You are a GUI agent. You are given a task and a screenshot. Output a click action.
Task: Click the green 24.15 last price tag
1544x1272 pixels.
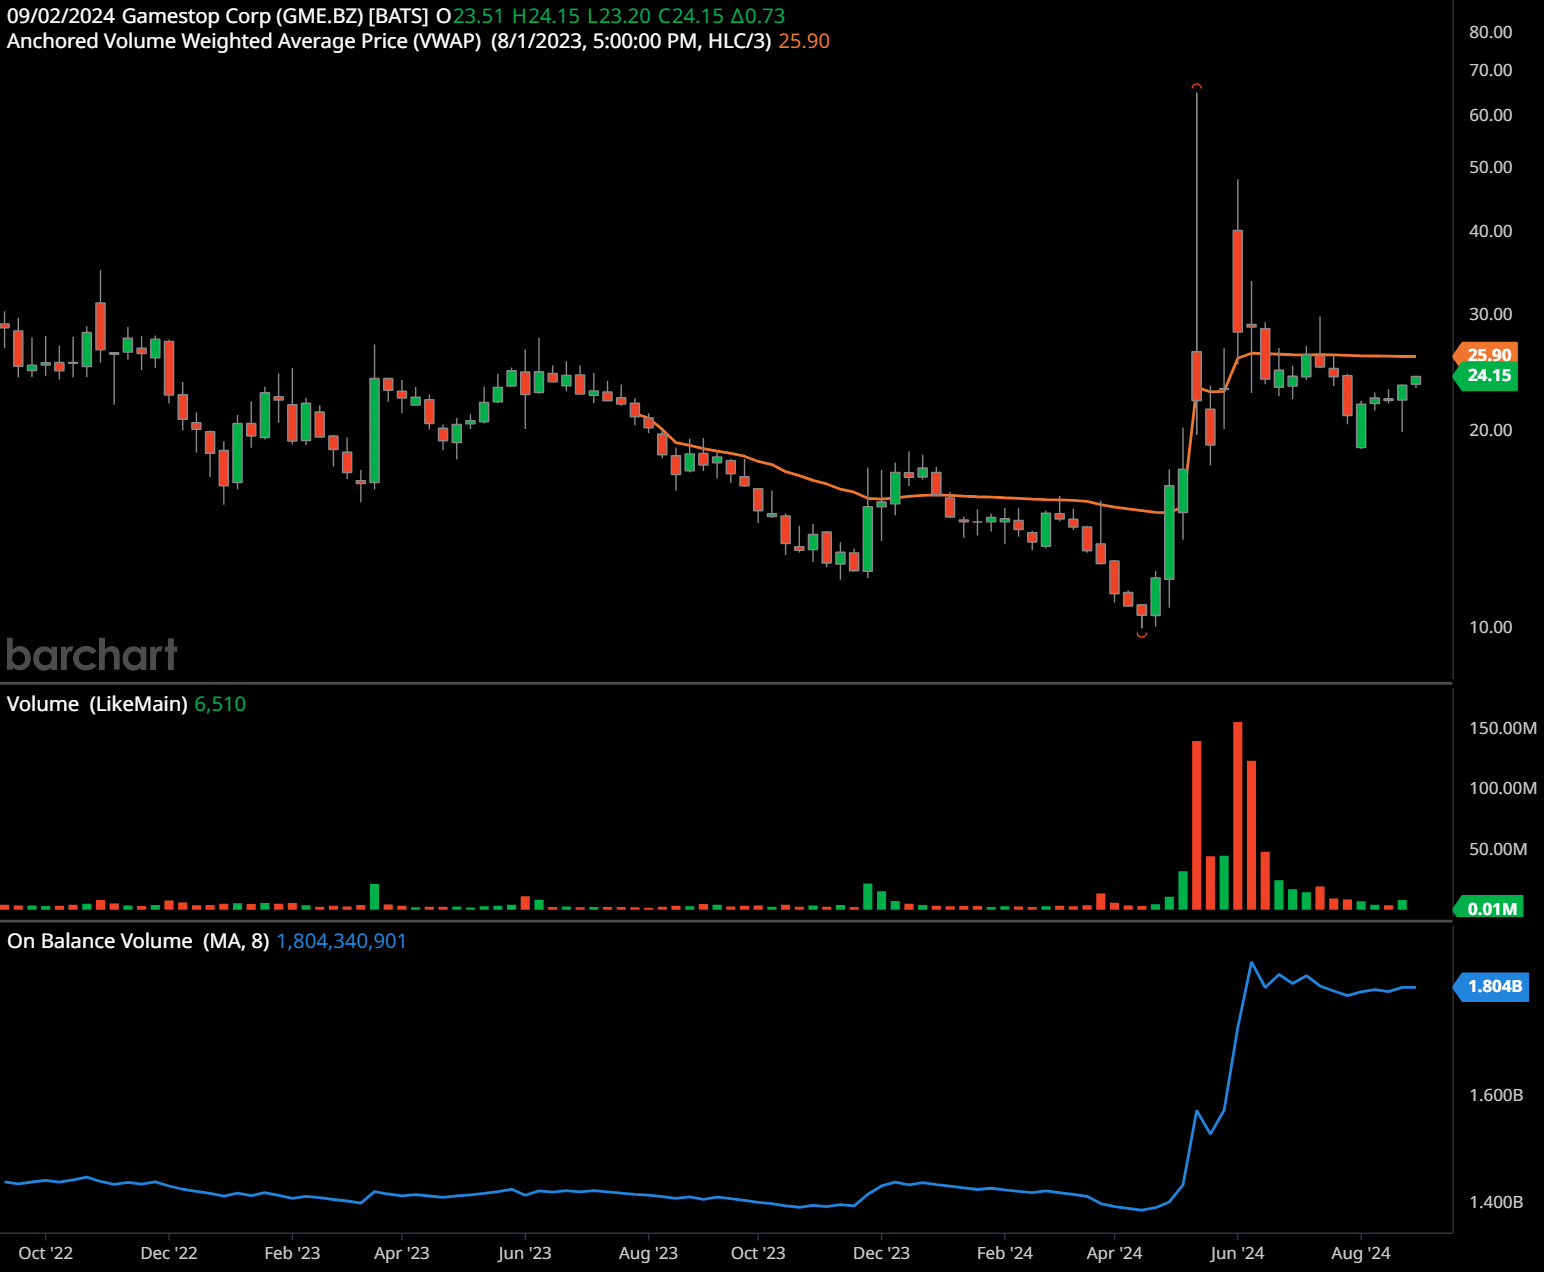[x=1488, y=376]
